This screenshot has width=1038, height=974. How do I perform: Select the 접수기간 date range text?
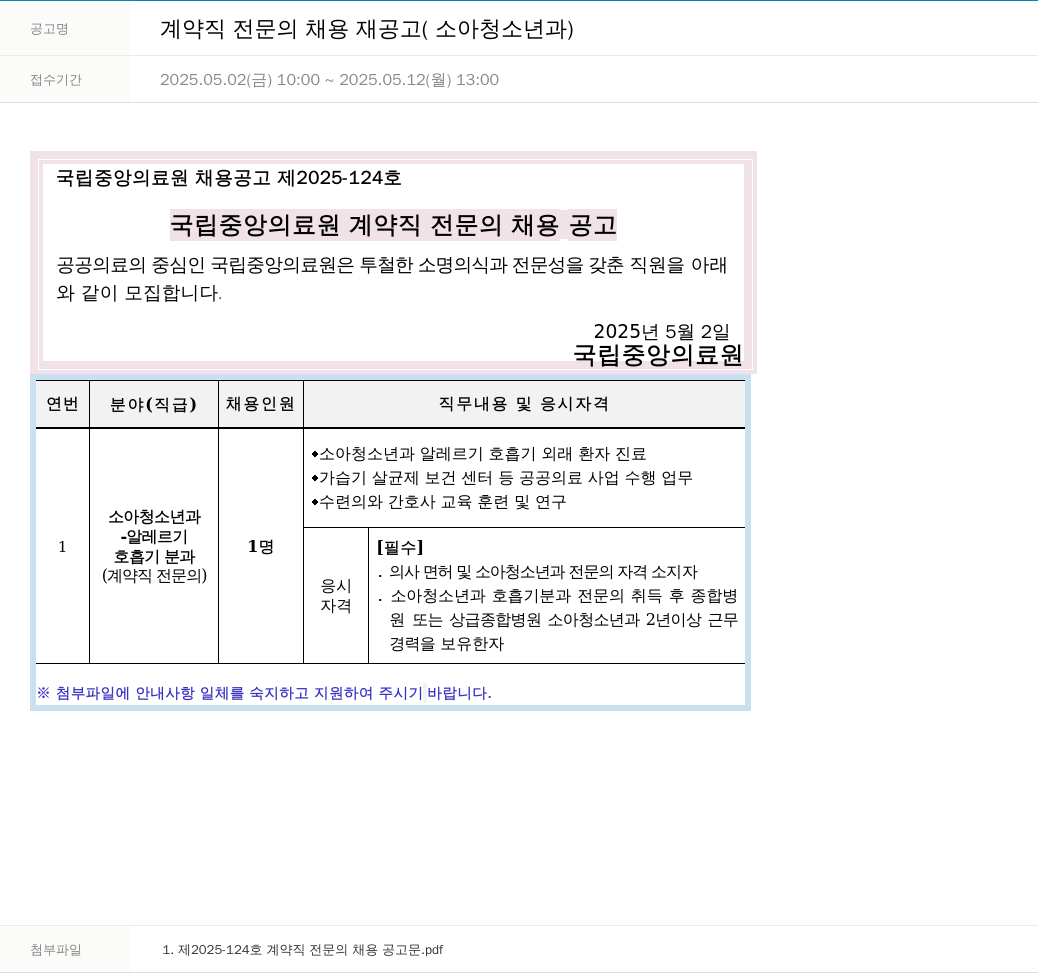329,79
